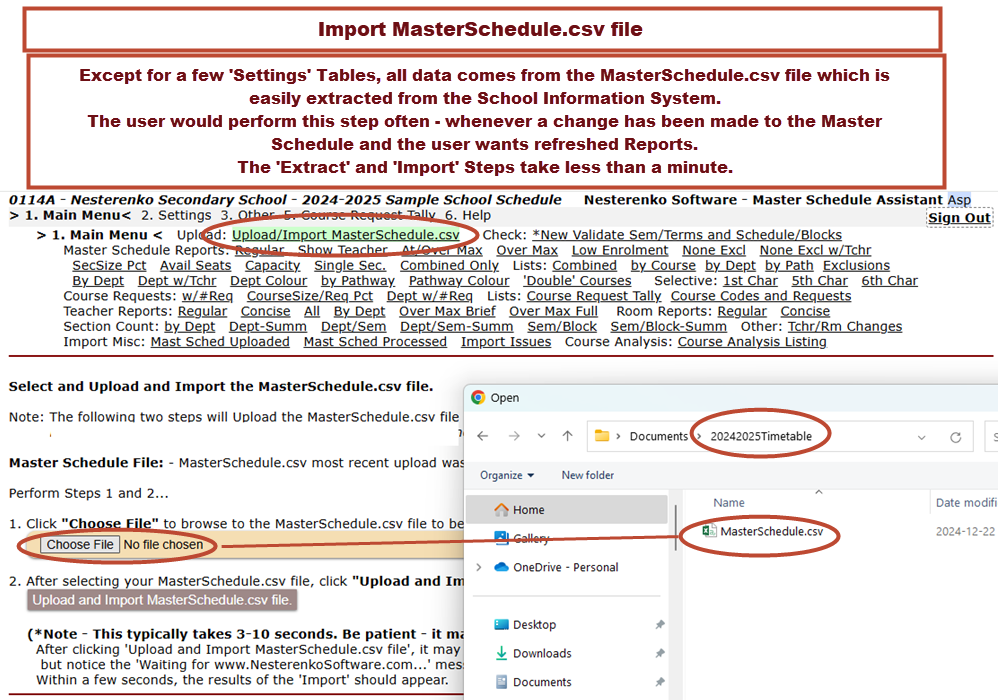Click the Sign Out link

[959, 218]
